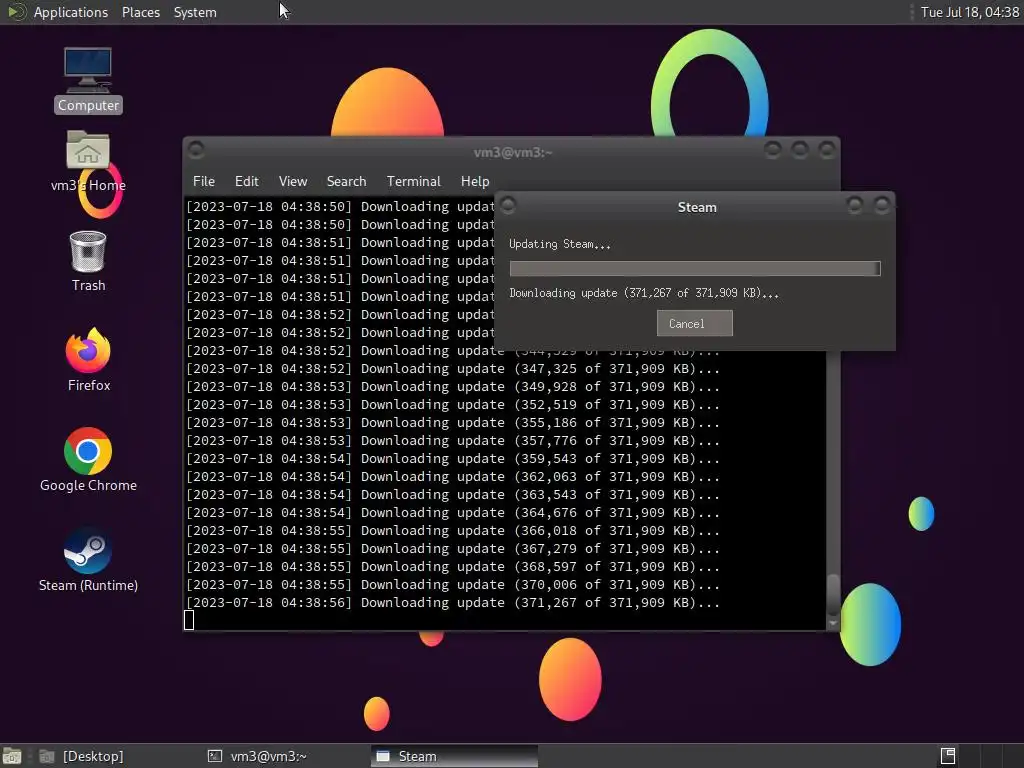This screenshot has width=1024, height=768.
Task: Click the window menu button on Steam dialog
Action: point(508,206)
